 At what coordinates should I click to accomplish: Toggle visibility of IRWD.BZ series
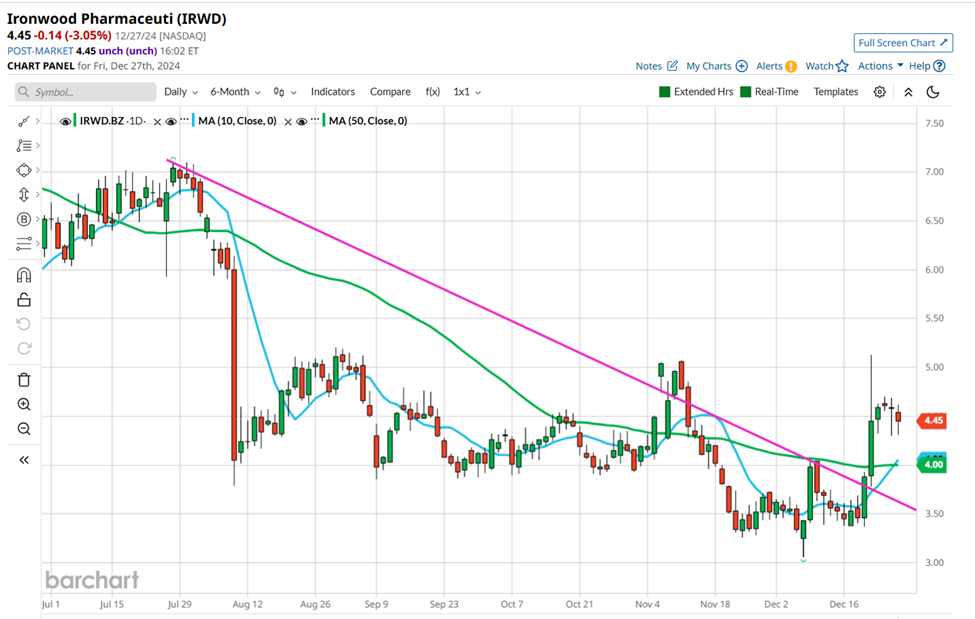coord(66,121)
